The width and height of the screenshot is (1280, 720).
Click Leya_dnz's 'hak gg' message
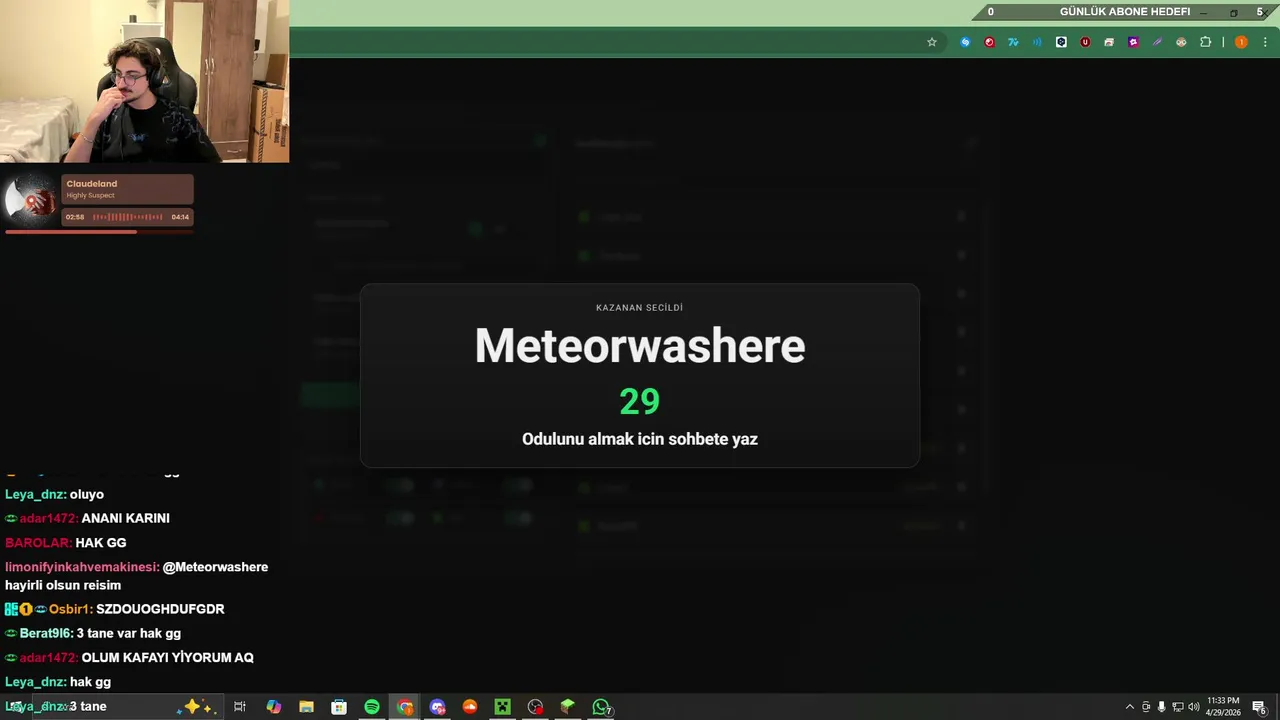pos(90,682)
